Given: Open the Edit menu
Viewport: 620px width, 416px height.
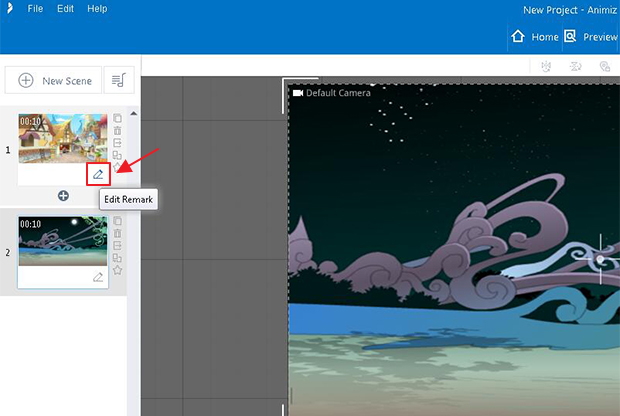Looking at the screenshot, I should (65, 8).
